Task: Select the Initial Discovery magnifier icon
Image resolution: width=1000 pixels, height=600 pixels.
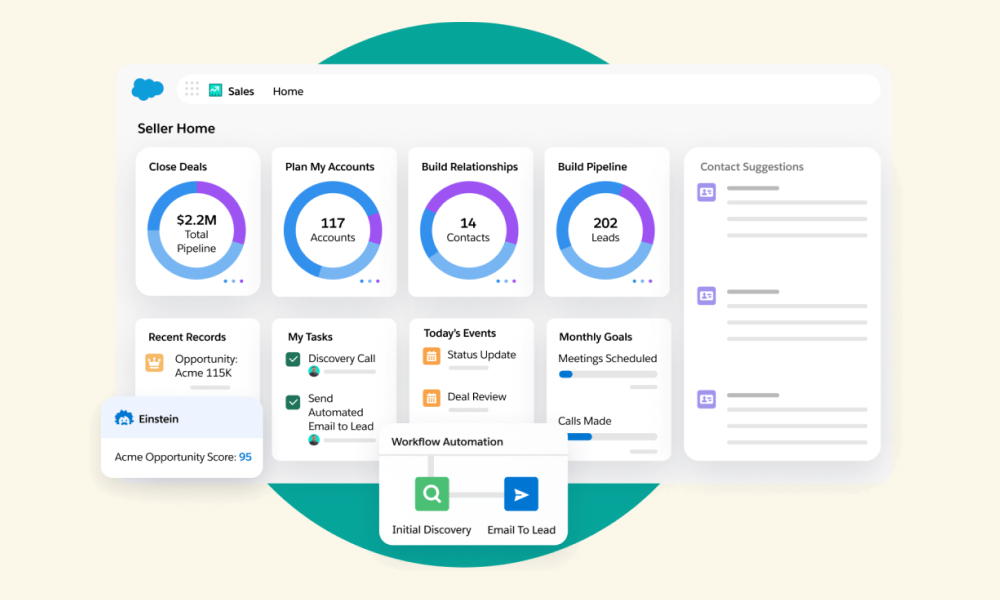Action: pos(432,494)
